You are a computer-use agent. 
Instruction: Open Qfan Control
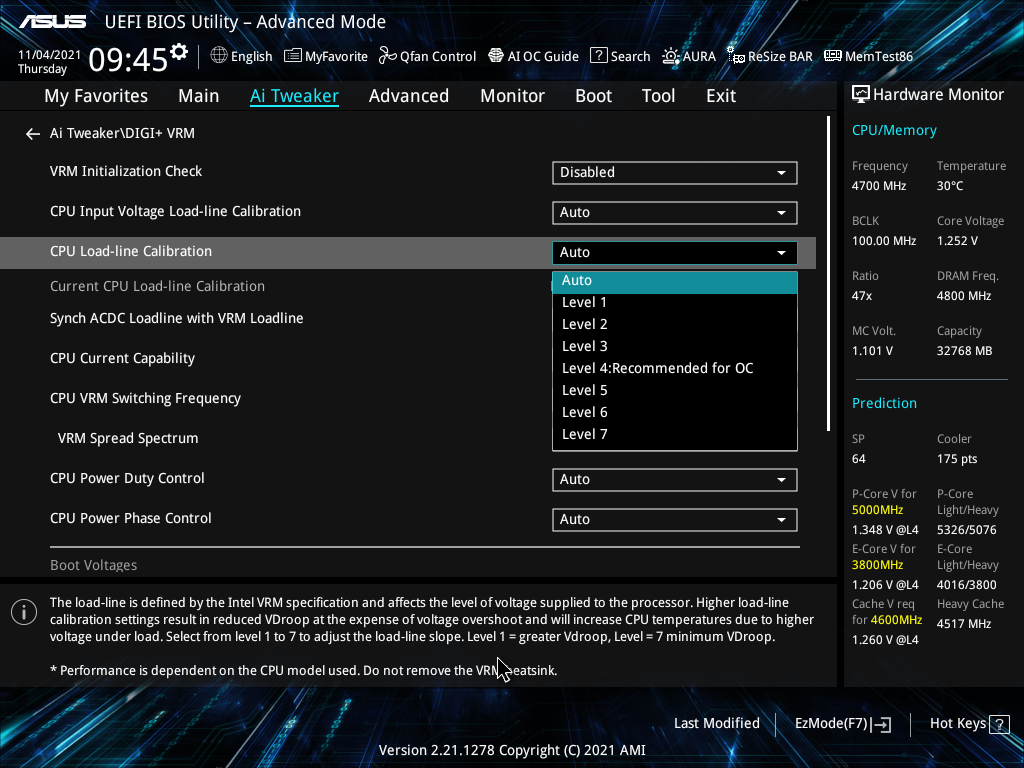click(x=428, y=56)
